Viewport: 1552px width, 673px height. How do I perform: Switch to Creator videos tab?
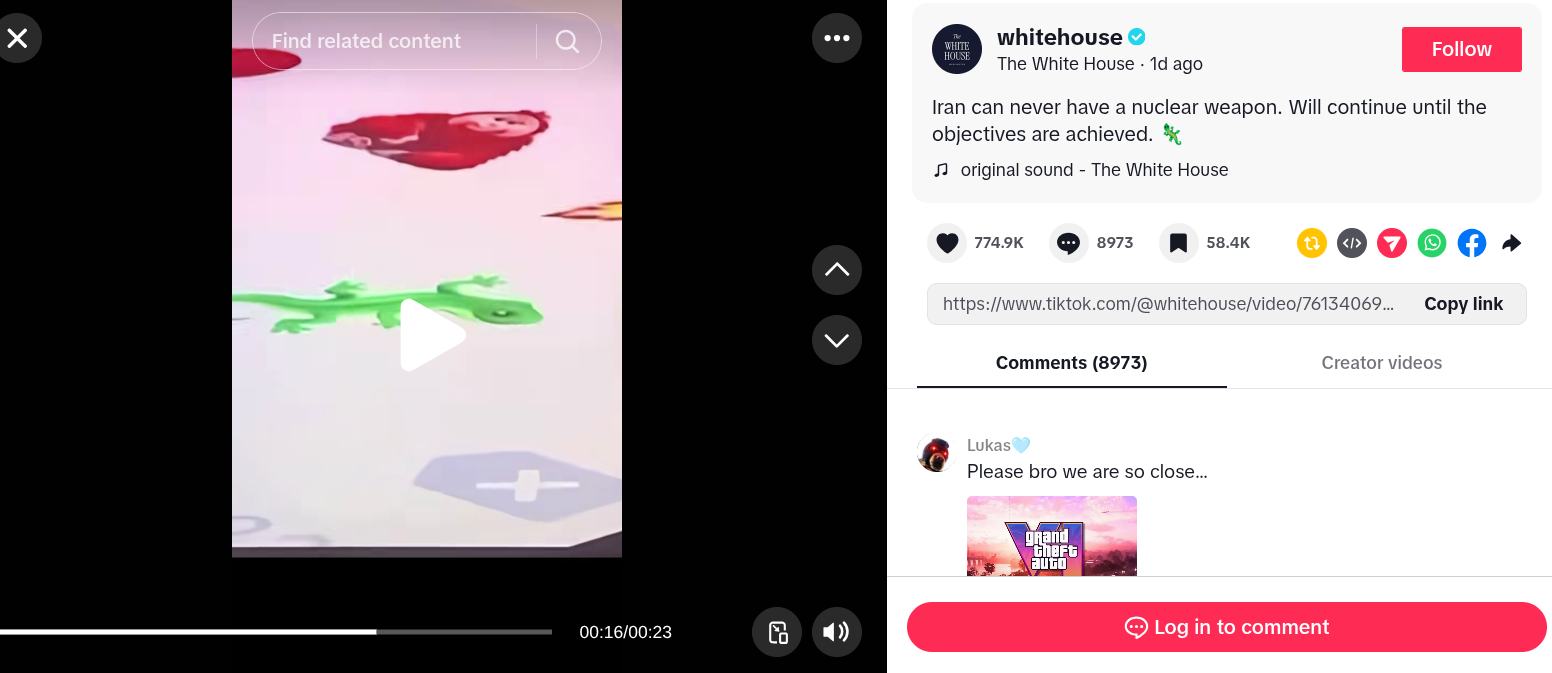click(1382, 363)
